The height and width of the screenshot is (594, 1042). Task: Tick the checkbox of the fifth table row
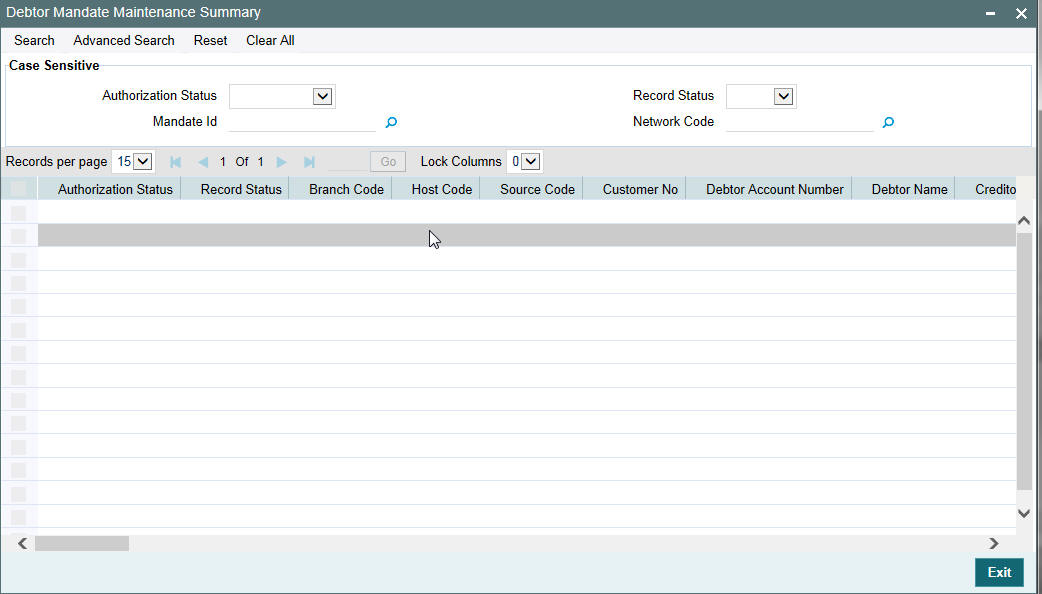point(19,306)
